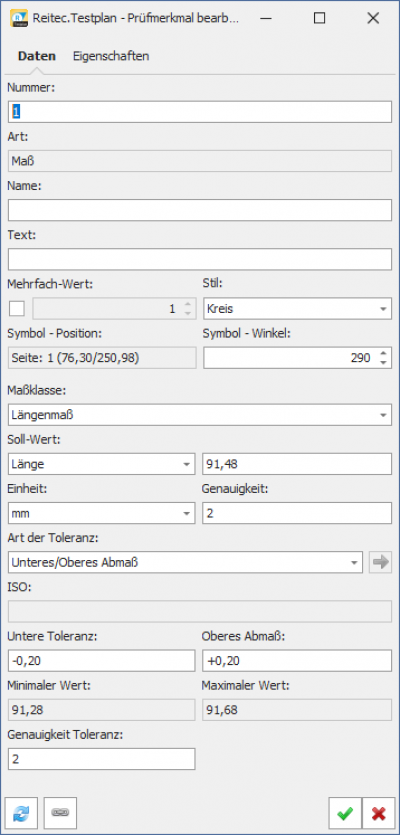Screen dimensions: 400x835
Task: Click the Reitec.Testplan app icon in title bar
Action: pos(19,19)
